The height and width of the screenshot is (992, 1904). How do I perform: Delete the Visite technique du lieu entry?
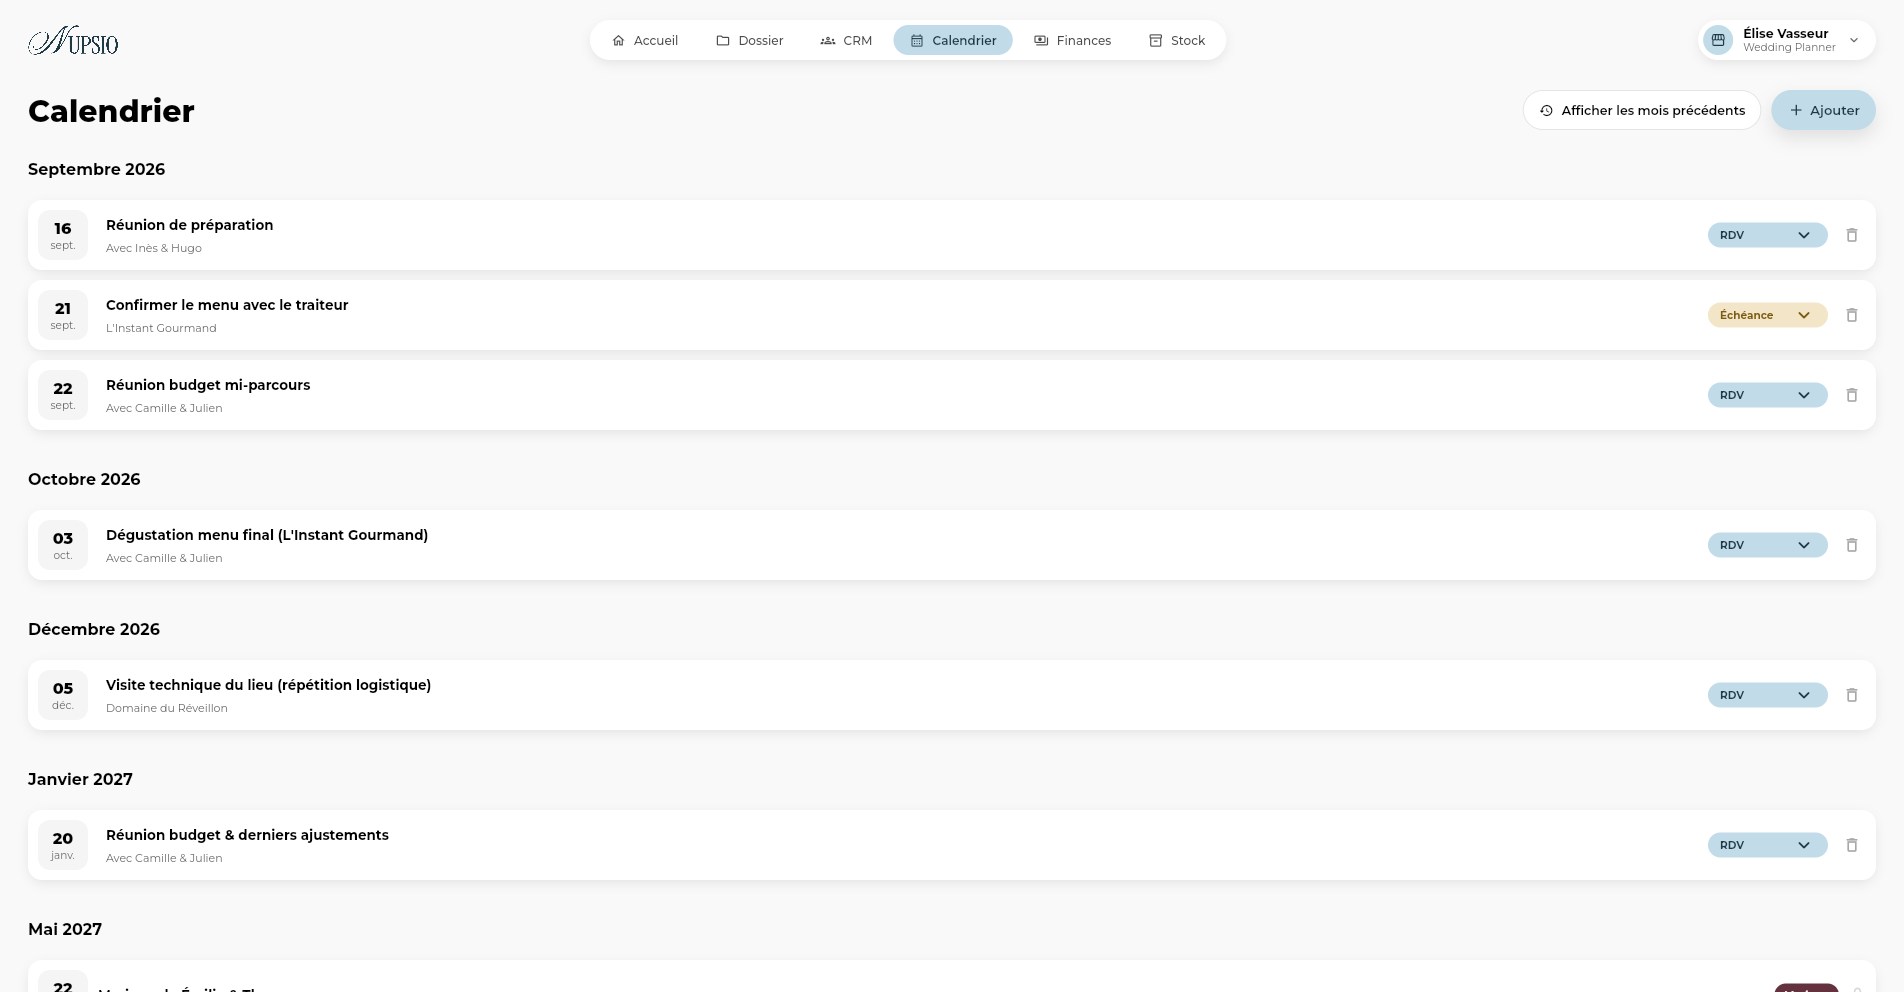tap(1851, 695)
